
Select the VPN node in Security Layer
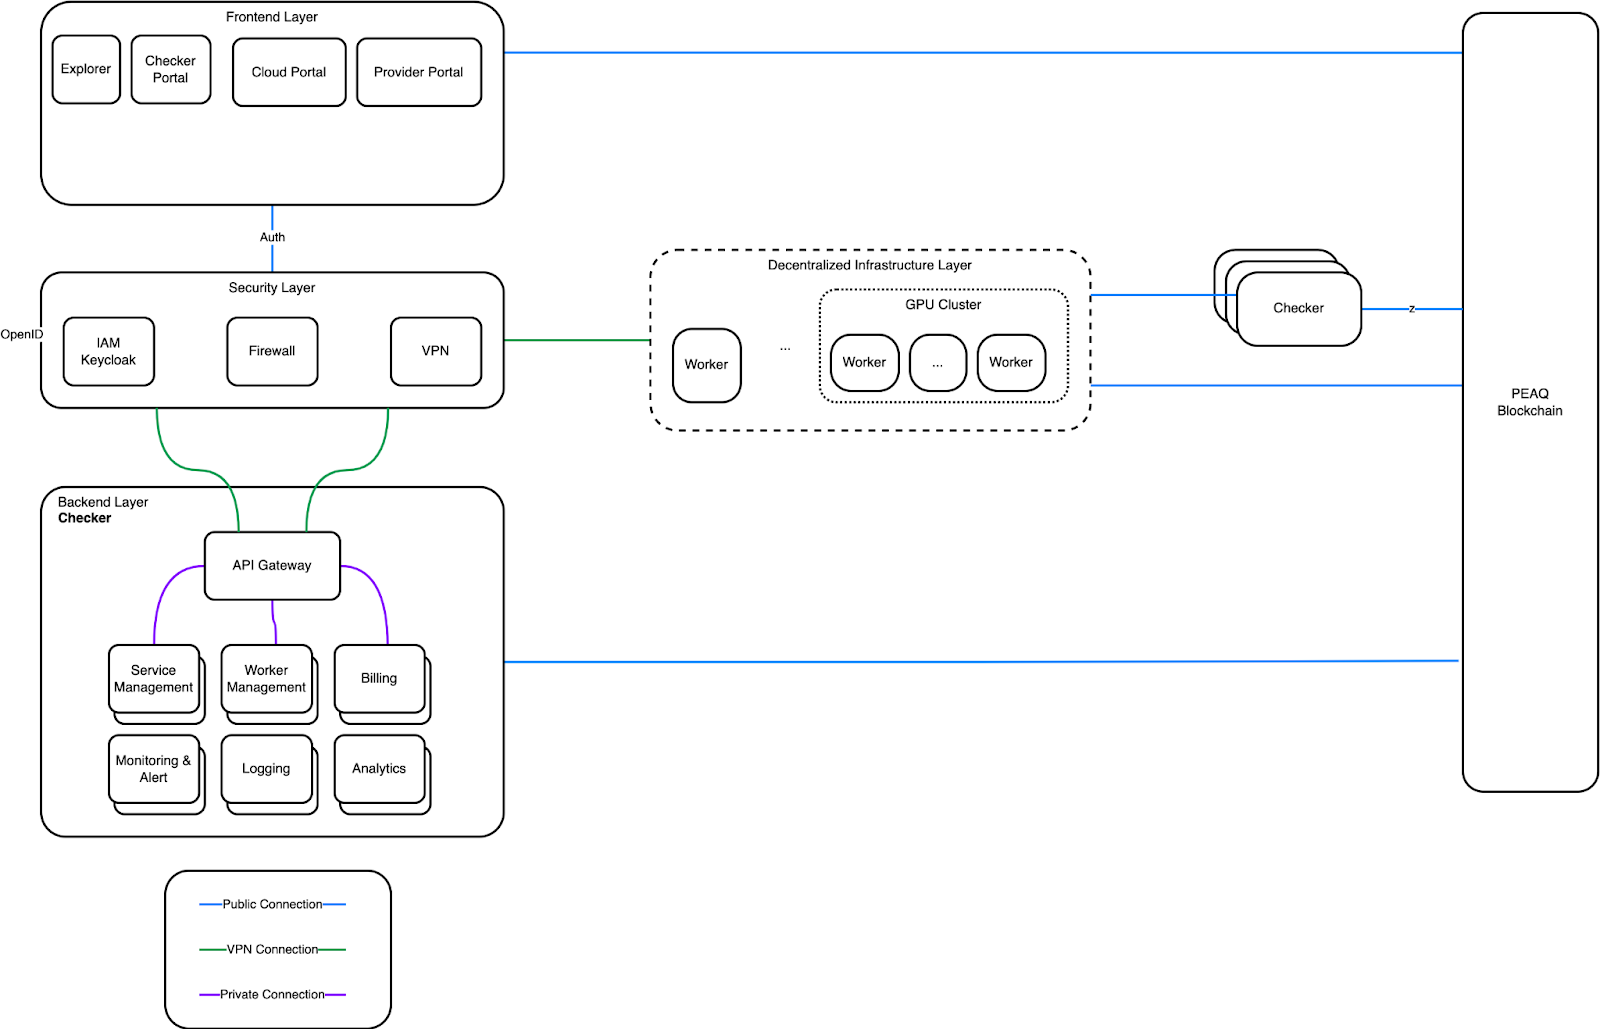click(436, 351)
